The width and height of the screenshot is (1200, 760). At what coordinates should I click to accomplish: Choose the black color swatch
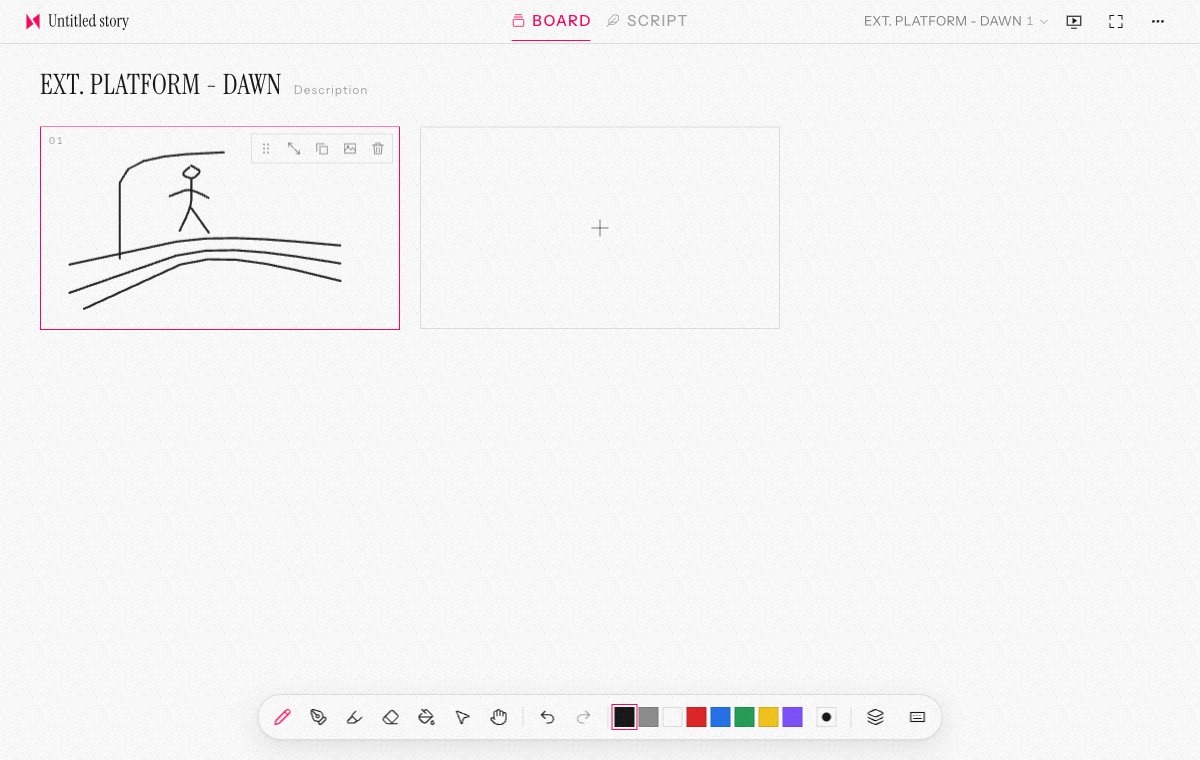tap(624, 717)
